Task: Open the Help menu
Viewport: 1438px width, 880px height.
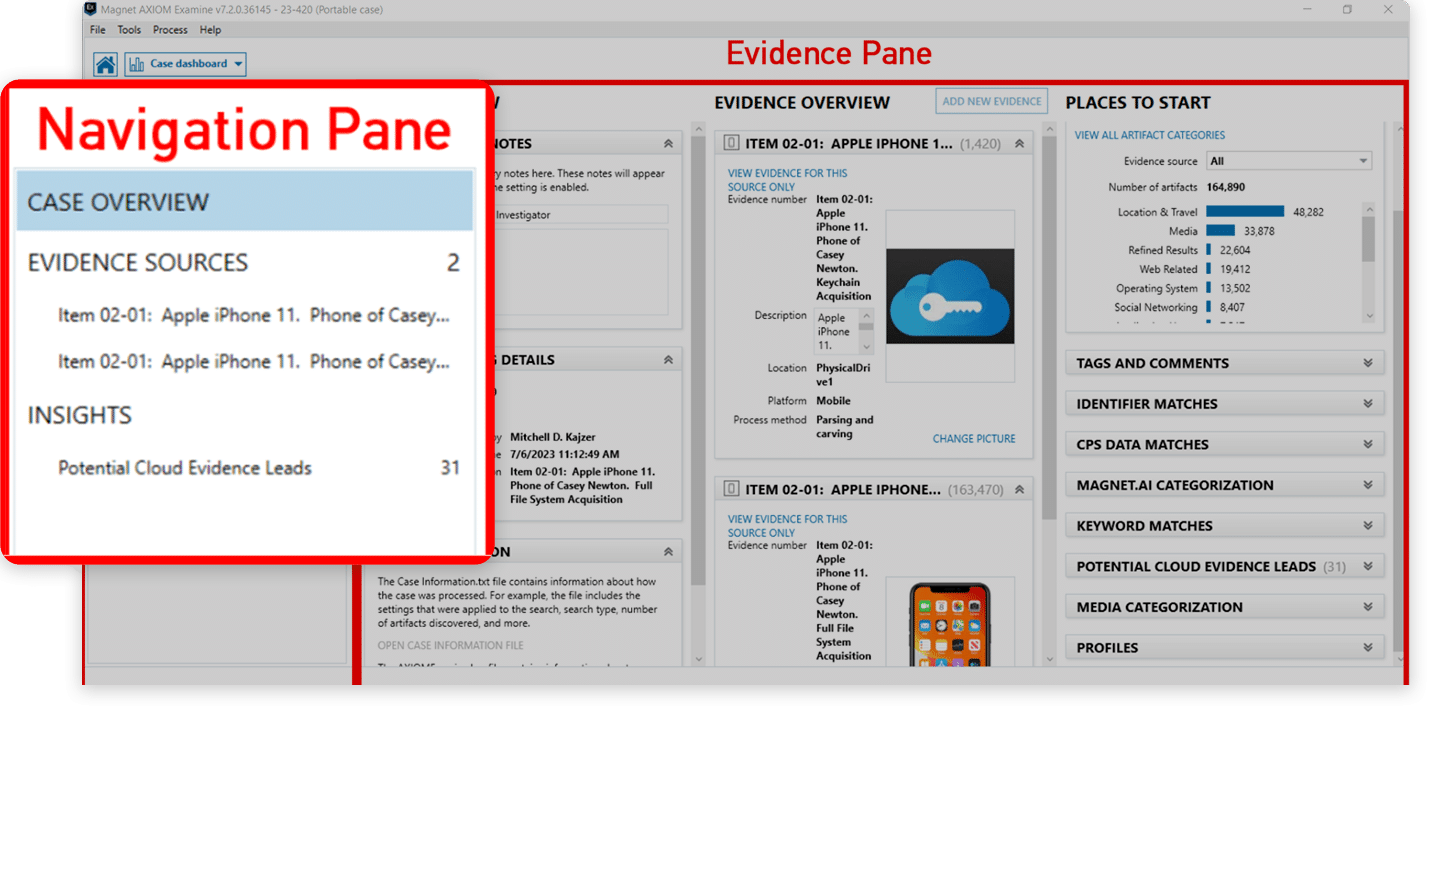Action: pos(210,30)
